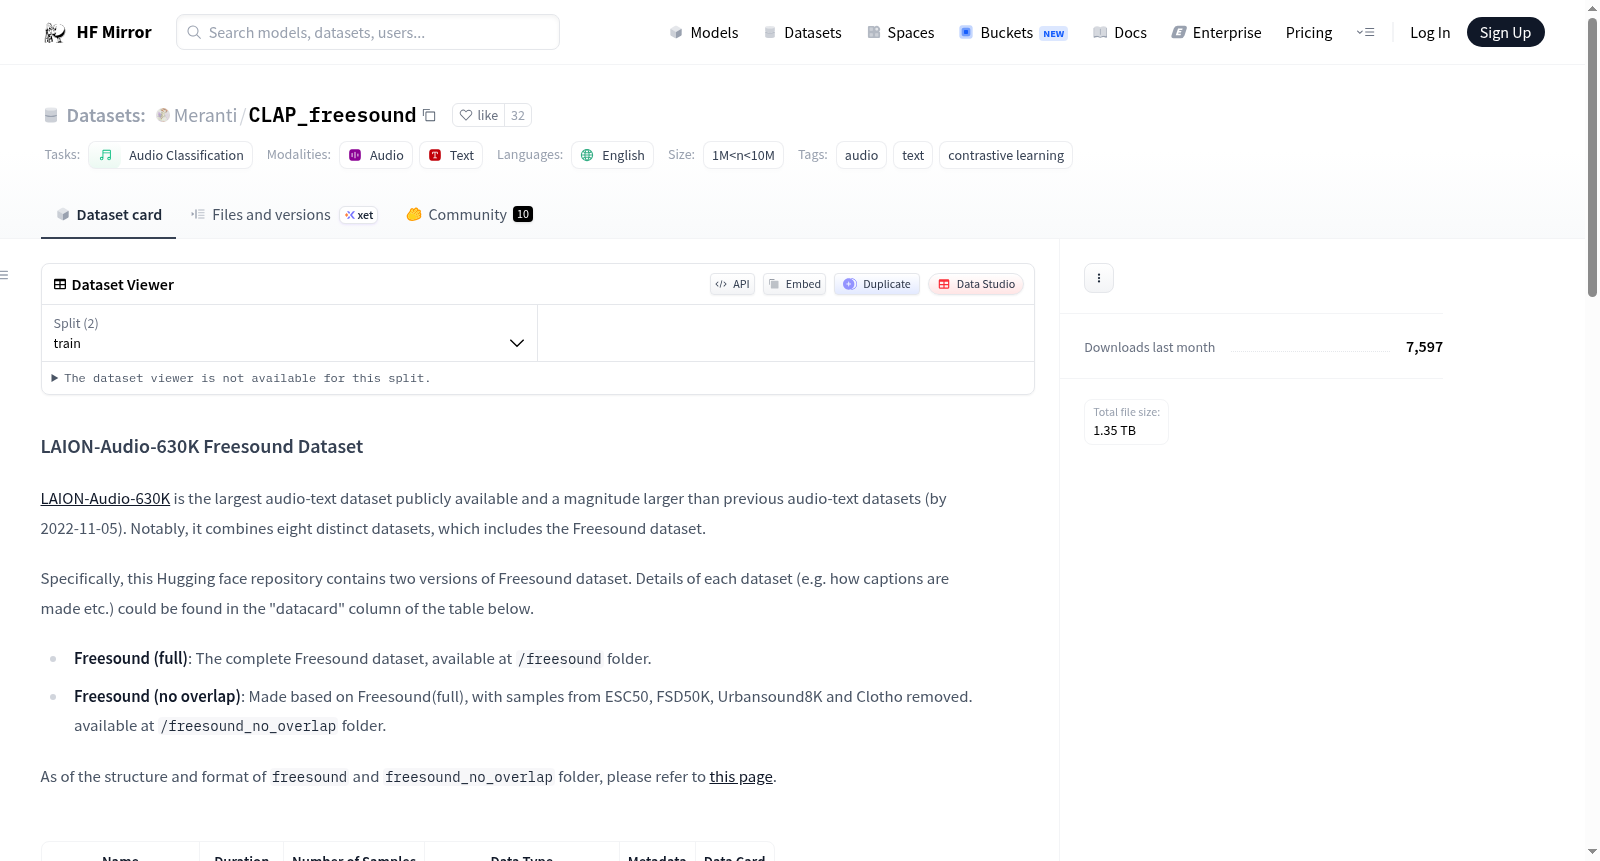Select the contrastive learning tag
The image size is (1600, 861).
pos(1006,155)
